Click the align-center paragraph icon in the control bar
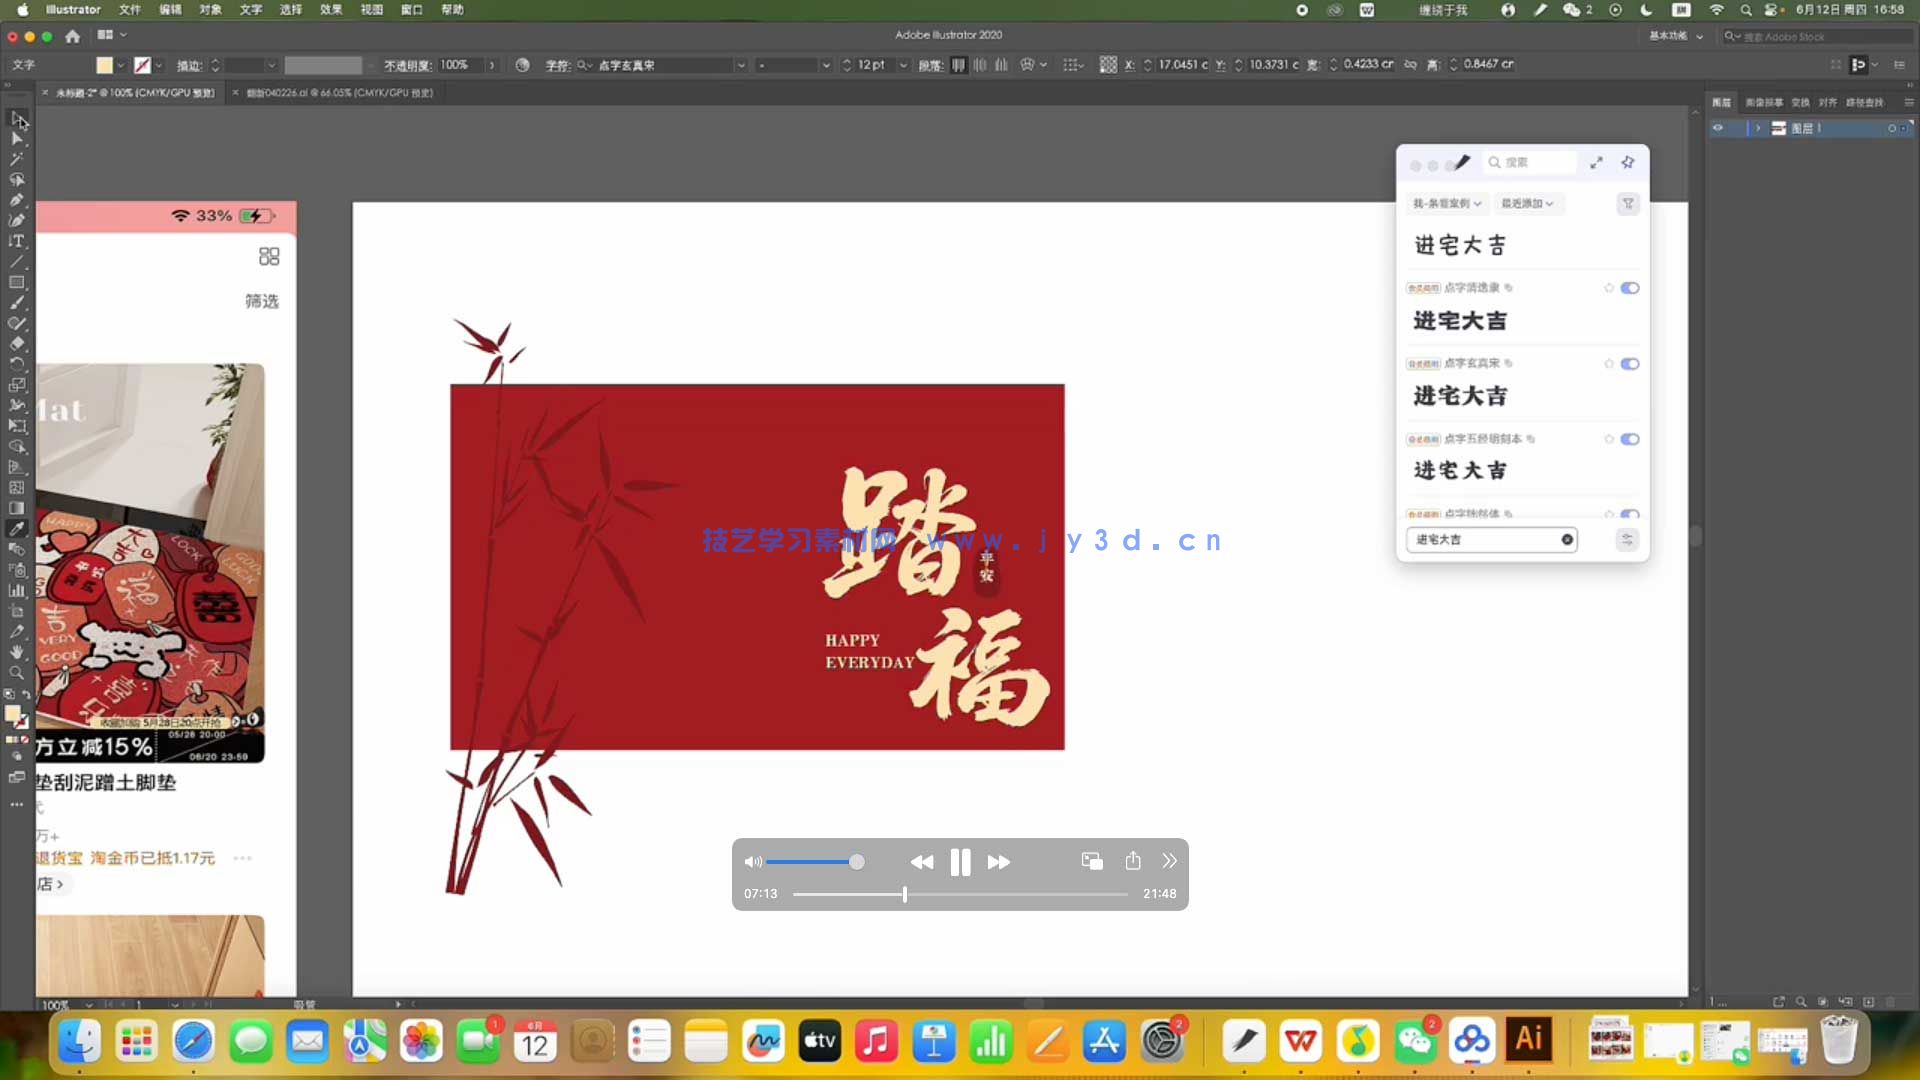Viewport: 1920px width, 1080px height. pos(980,64)
